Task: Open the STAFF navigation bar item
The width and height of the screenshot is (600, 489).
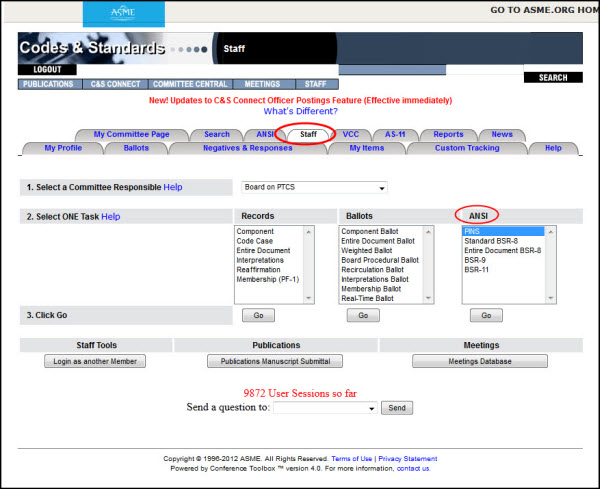Action: (x=316, y=84)
